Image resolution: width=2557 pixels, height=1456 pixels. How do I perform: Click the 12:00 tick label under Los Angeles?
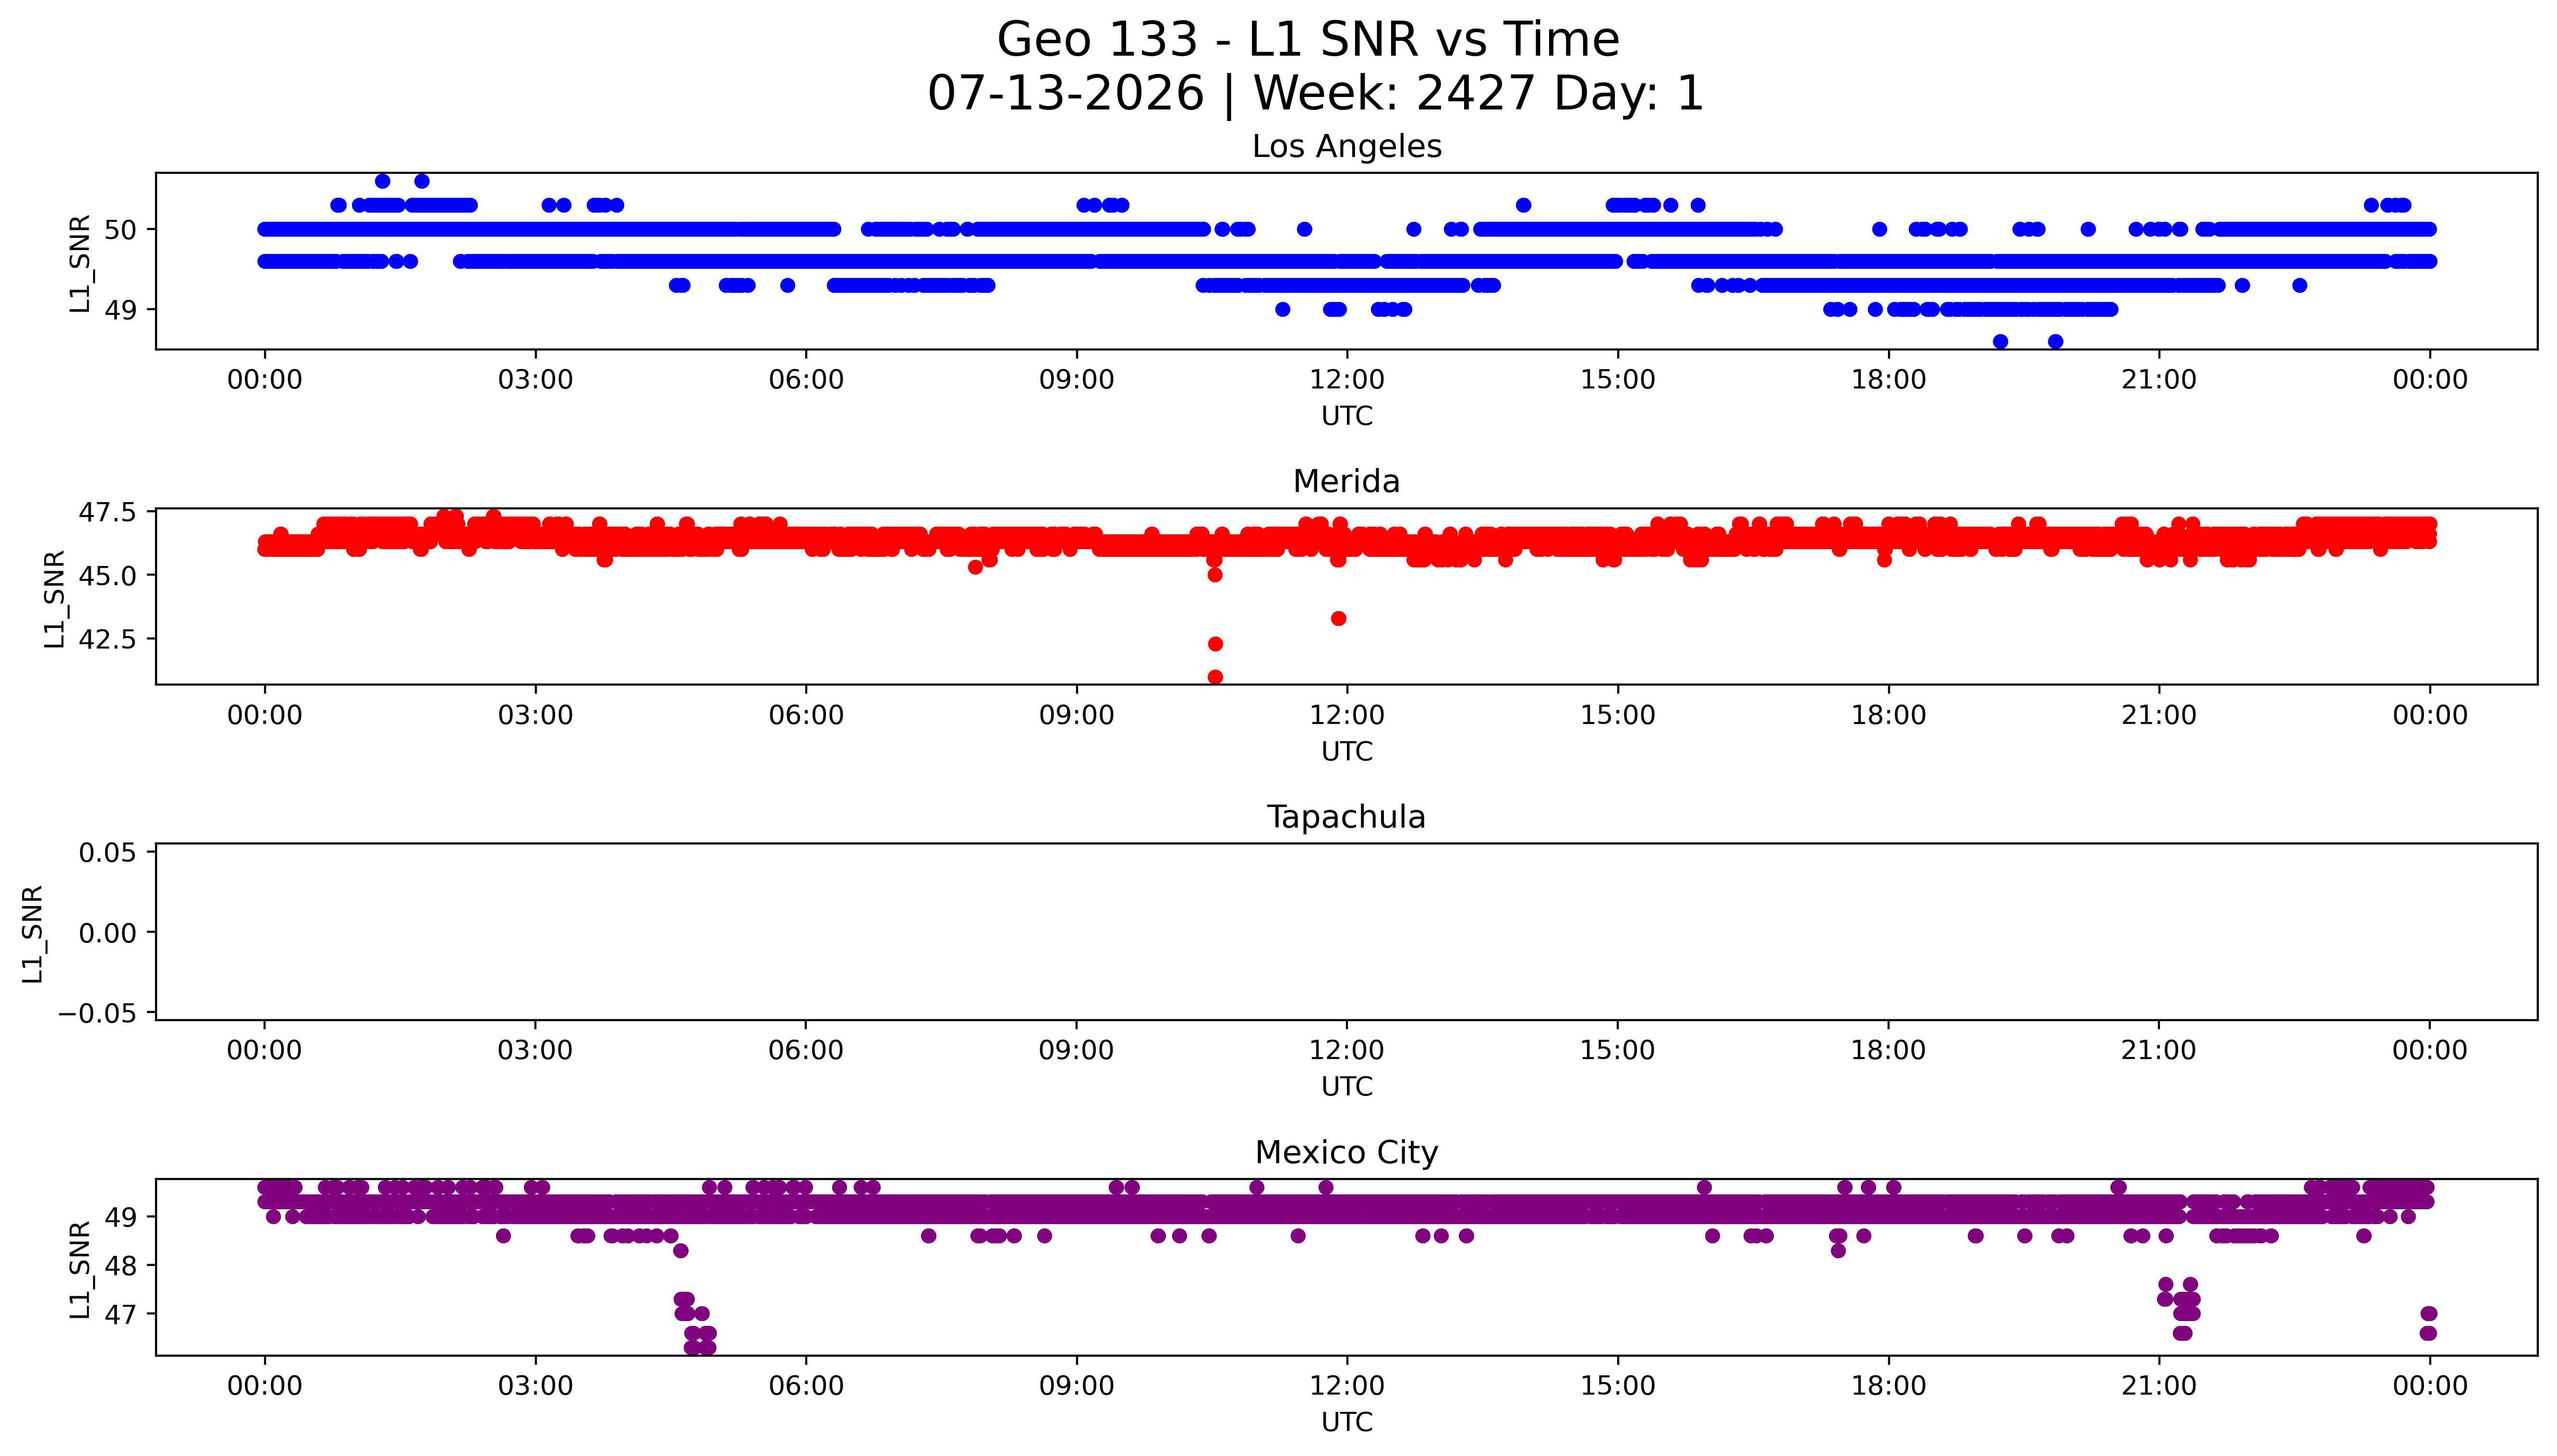pos(1346,380)
